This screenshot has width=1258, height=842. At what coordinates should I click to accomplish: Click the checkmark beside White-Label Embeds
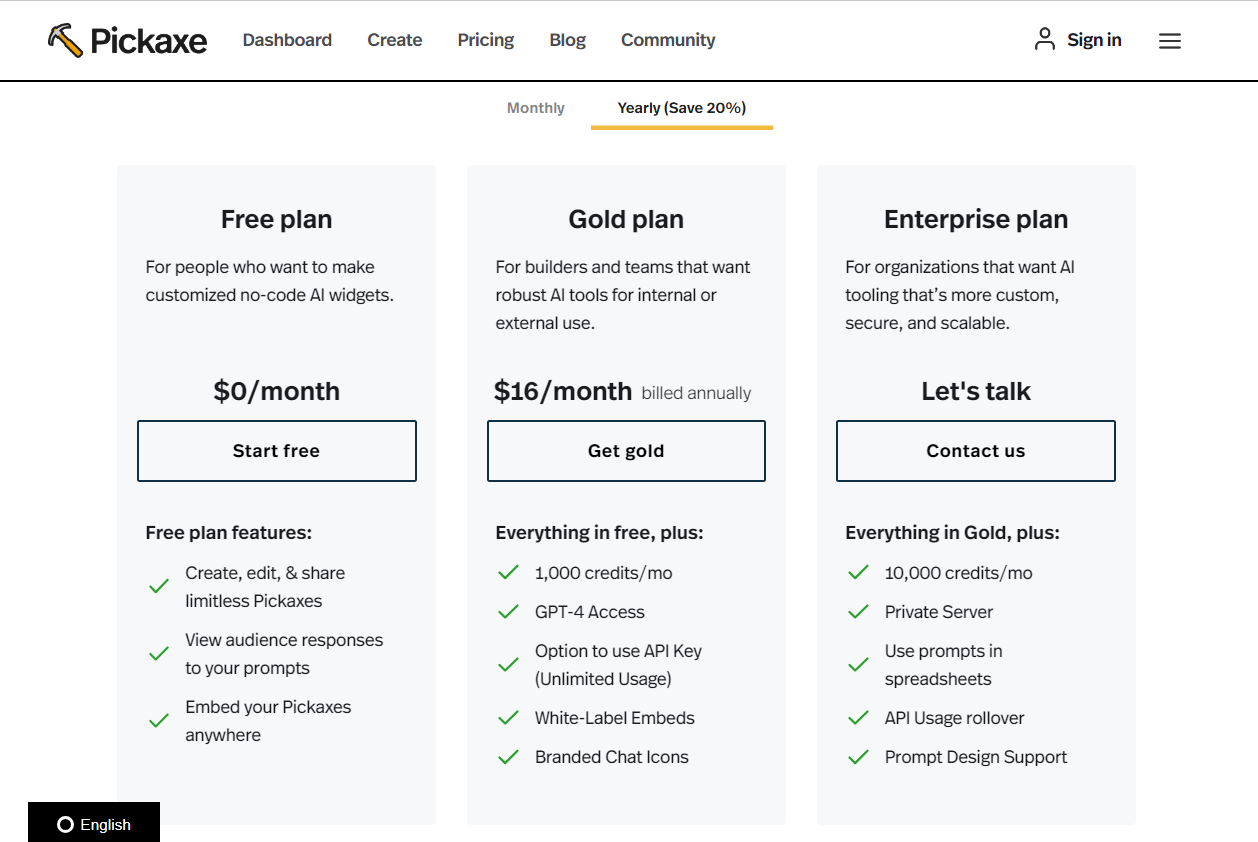click(x=508, y=718)
